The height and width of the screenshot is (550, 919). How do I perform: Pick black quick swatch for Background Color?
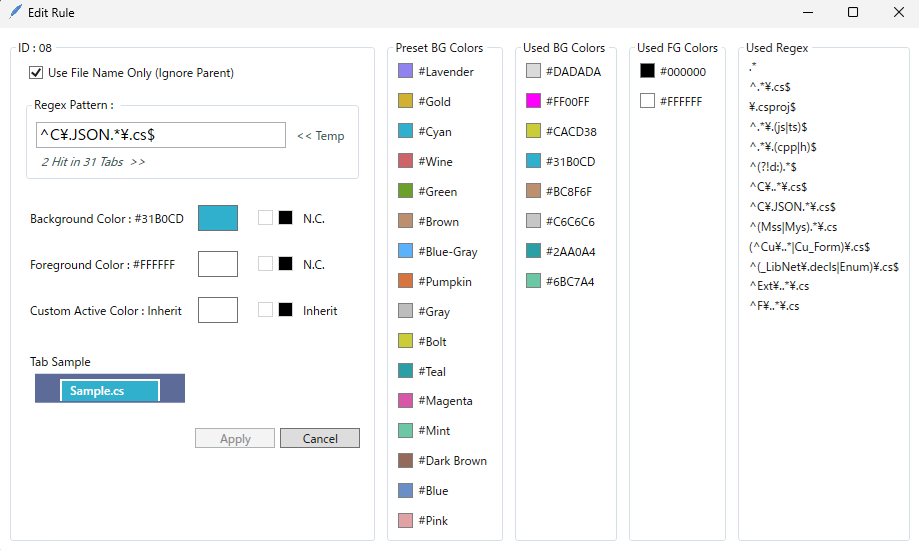(285, 218)
